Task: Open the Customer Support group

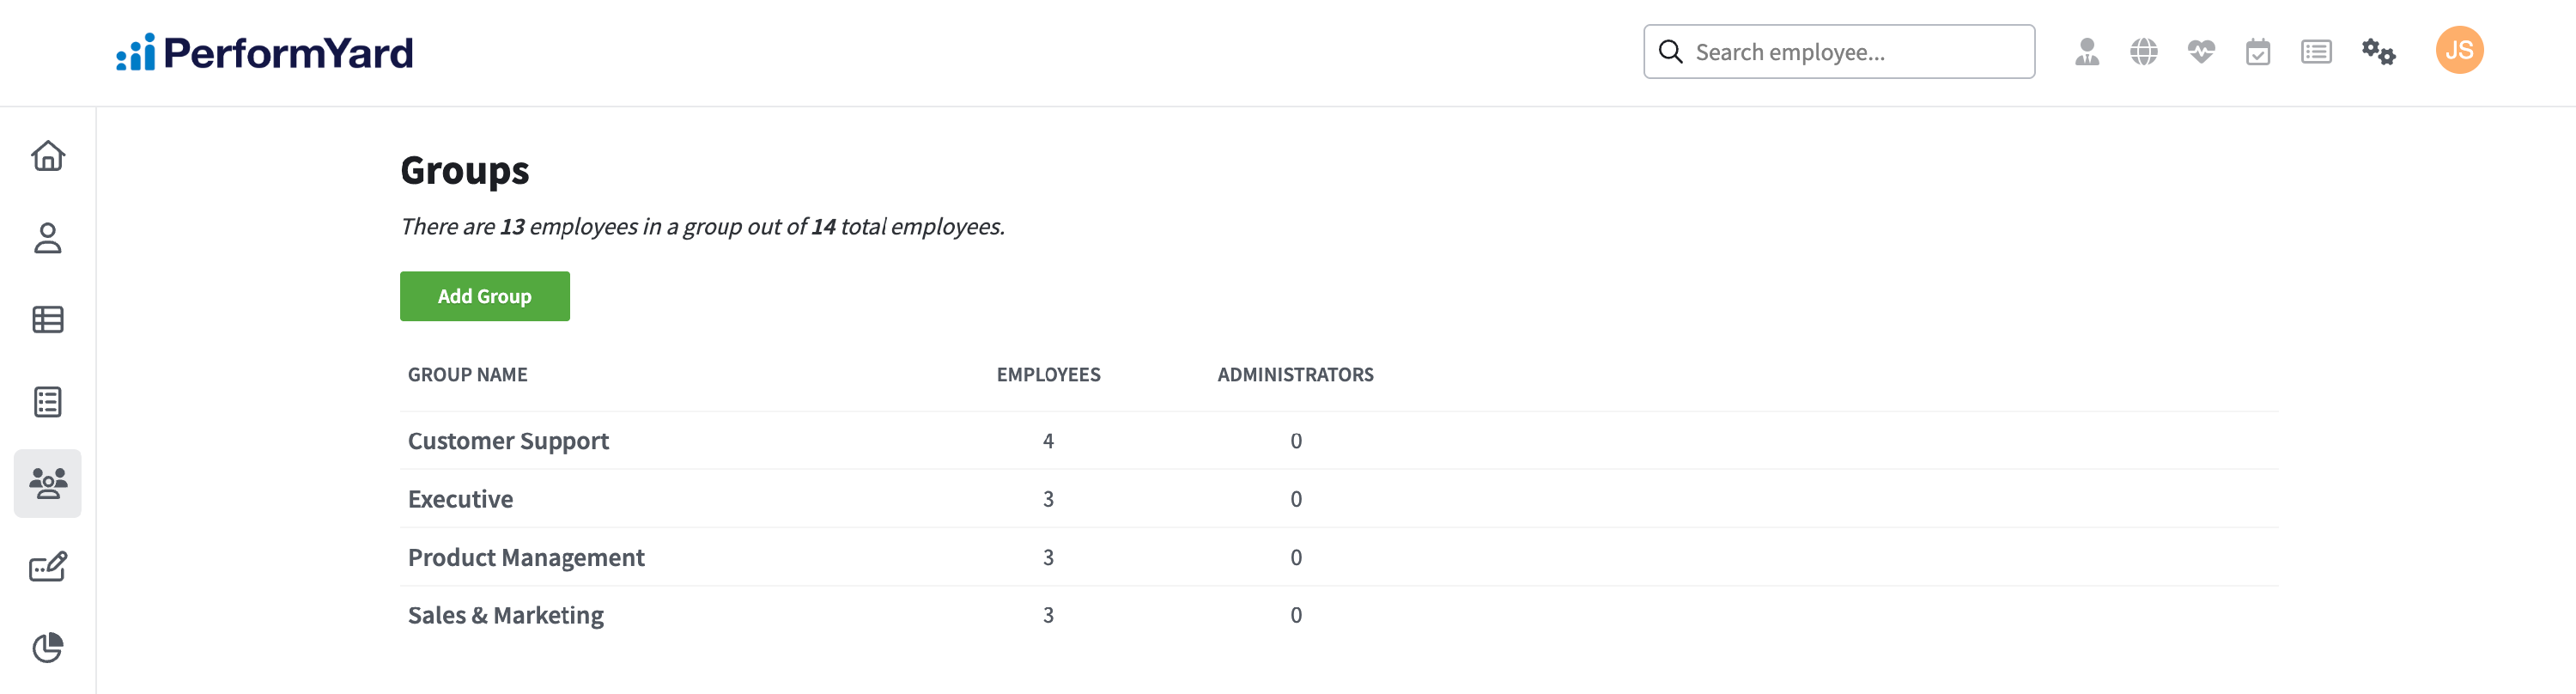Action: (x=508, y=441)
